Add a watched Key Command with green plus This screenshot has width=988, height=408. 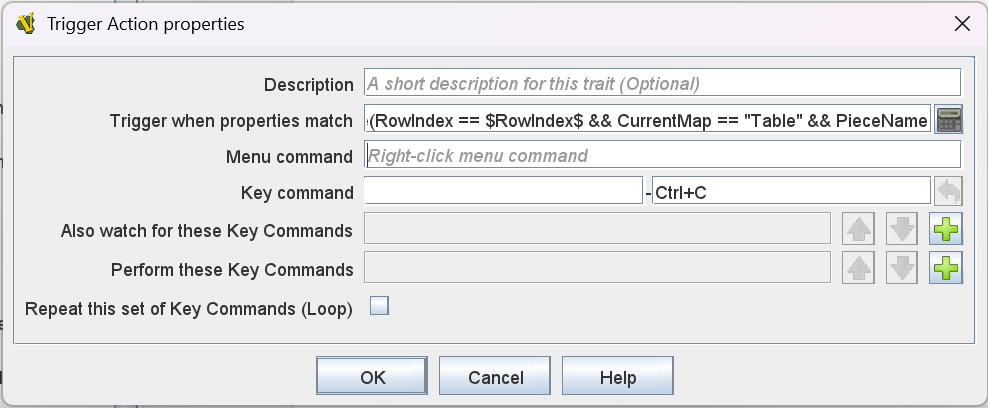[946, 230]
